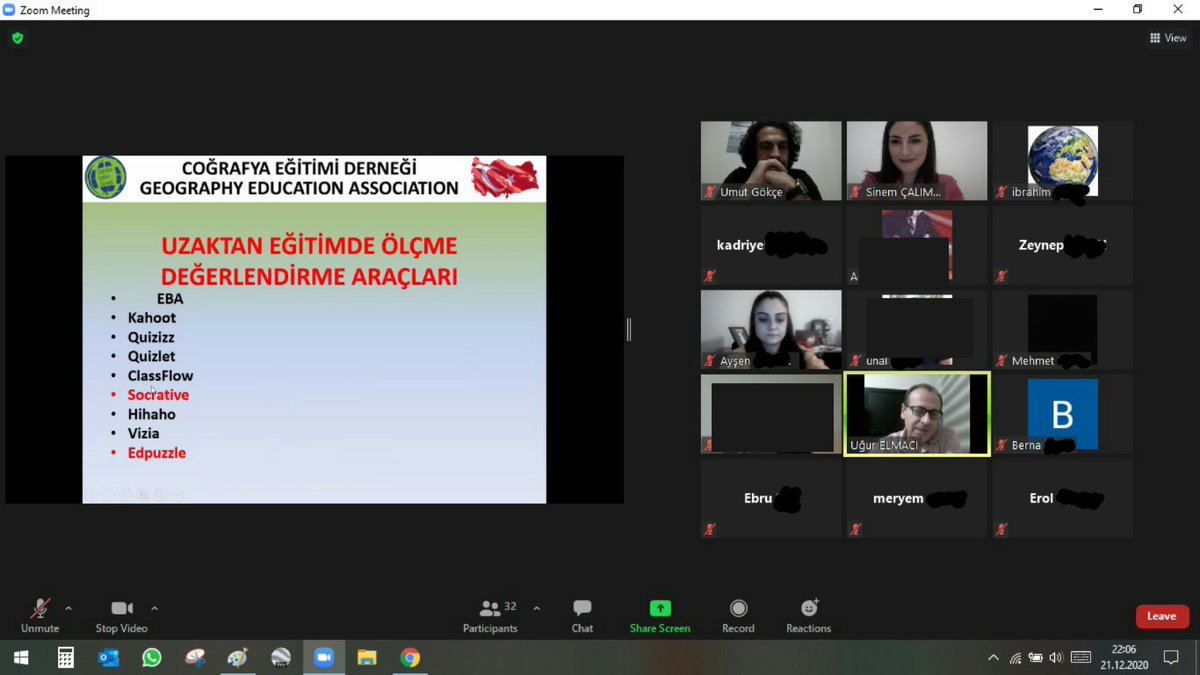The width and height of the screenshot is (1200, 675).
Task: Open the volume control in tray
Action: 1056,658
